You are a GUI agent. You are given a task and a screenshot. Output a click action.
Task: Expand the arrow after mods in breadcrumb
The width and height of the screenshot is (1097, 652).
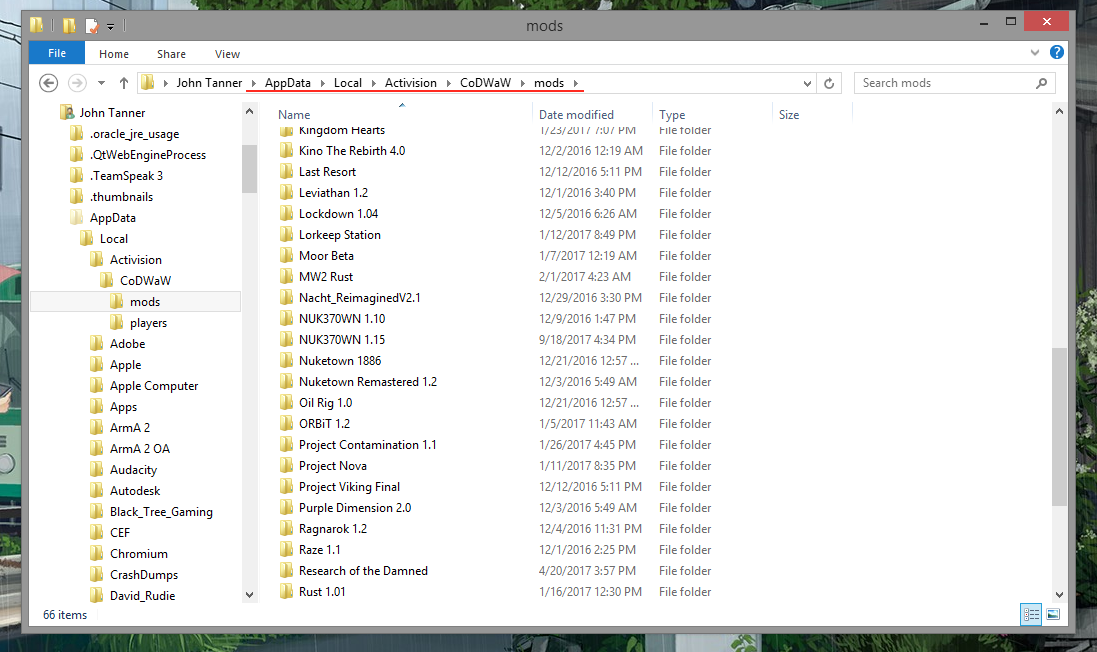point(576,83)
